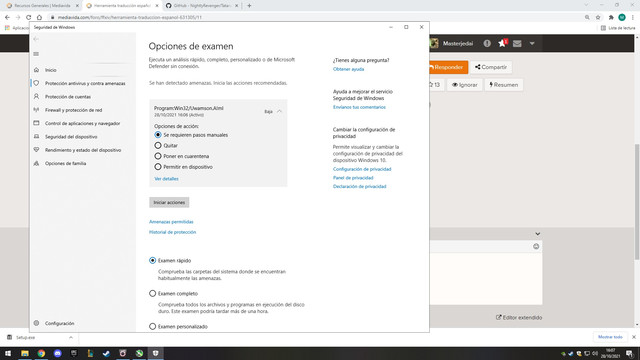This screenshot has width=640, height=360.
Task: Click the 'Obtener ayuda' link
Action: click(x=348, y=69)
